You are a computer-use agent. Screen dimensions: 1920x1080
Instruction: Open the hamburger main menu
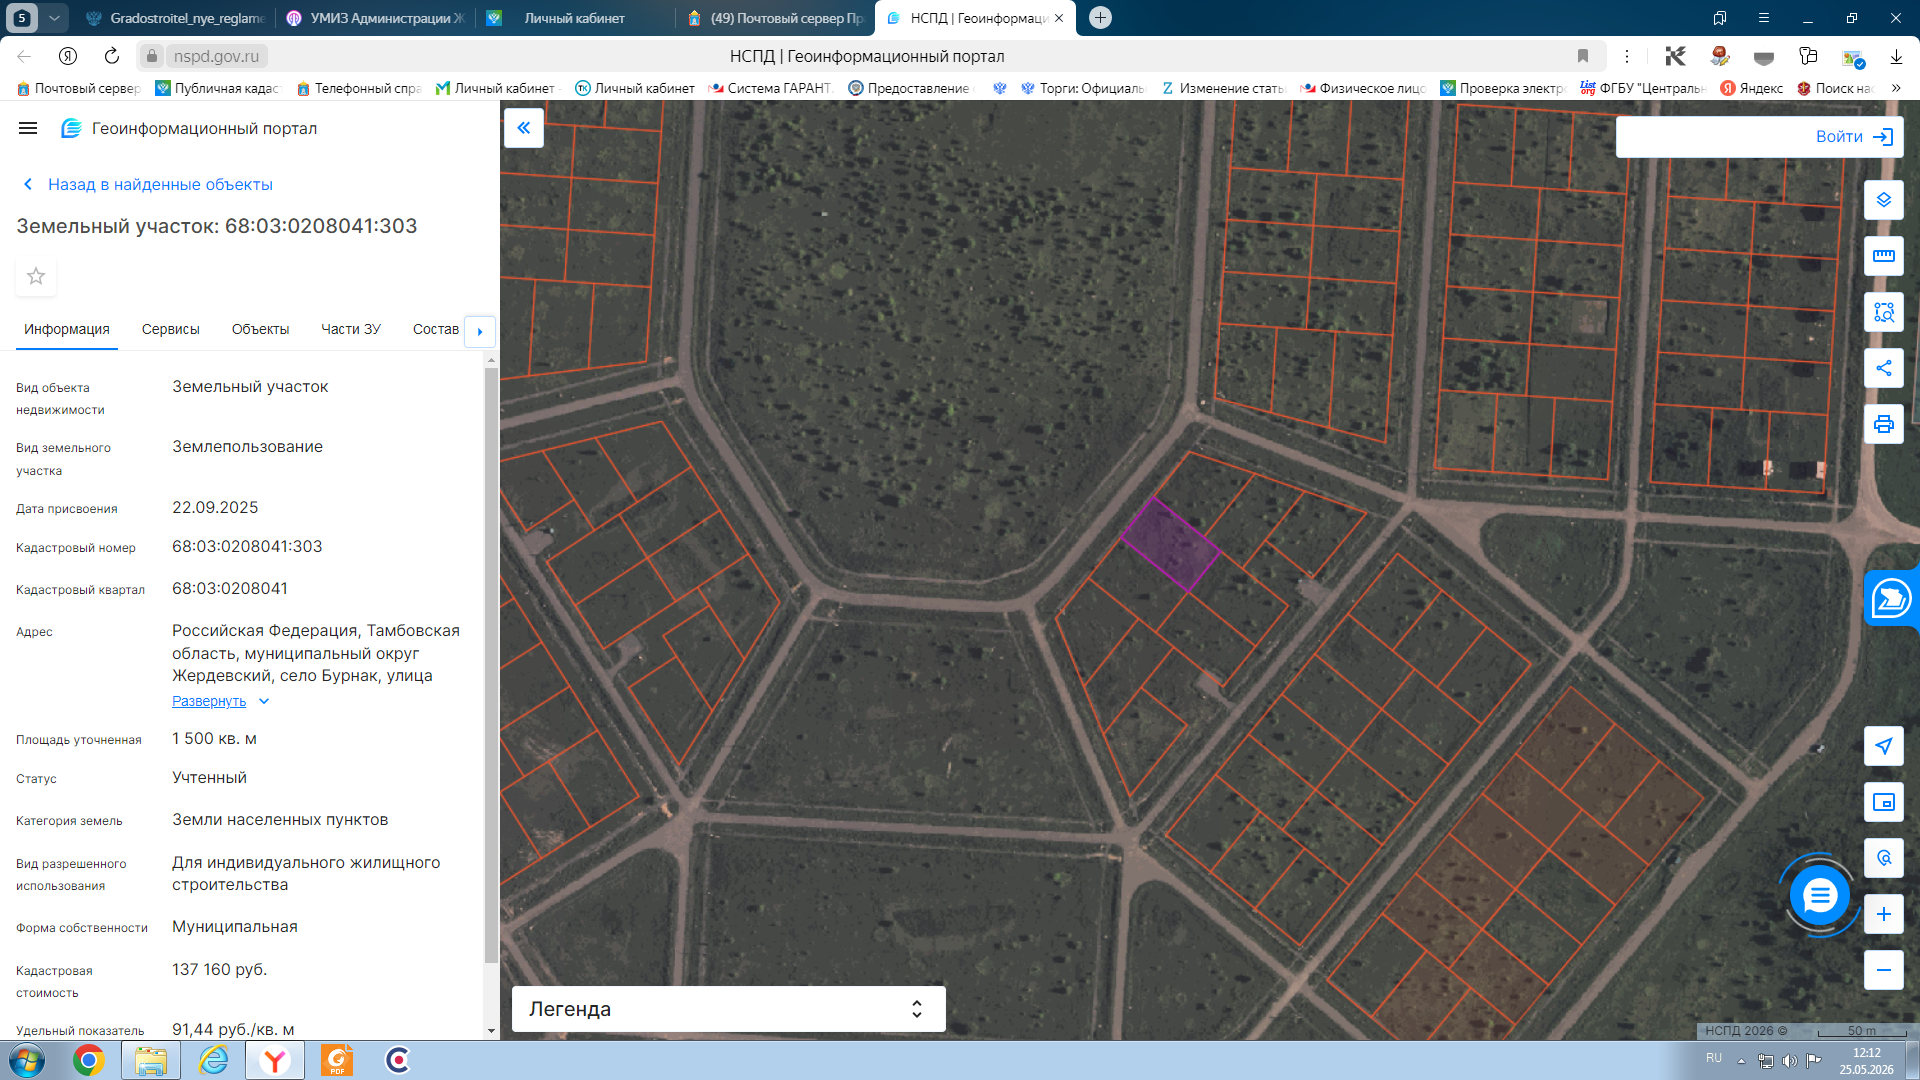pyautogui.click(x=28, y=128)
